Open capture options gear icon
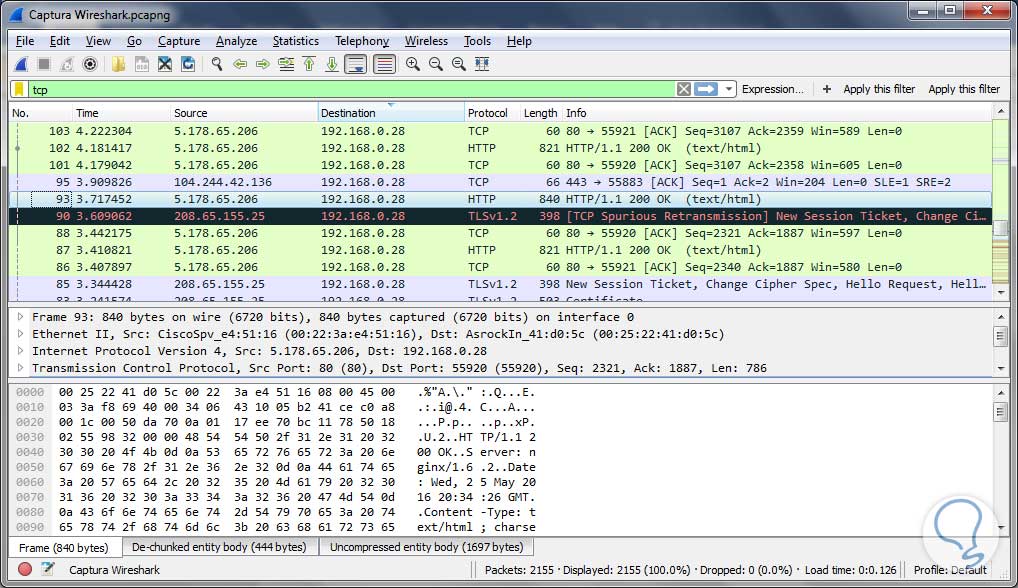The height and width of the screenshot is (588, 1018). [x=90, y=64]
